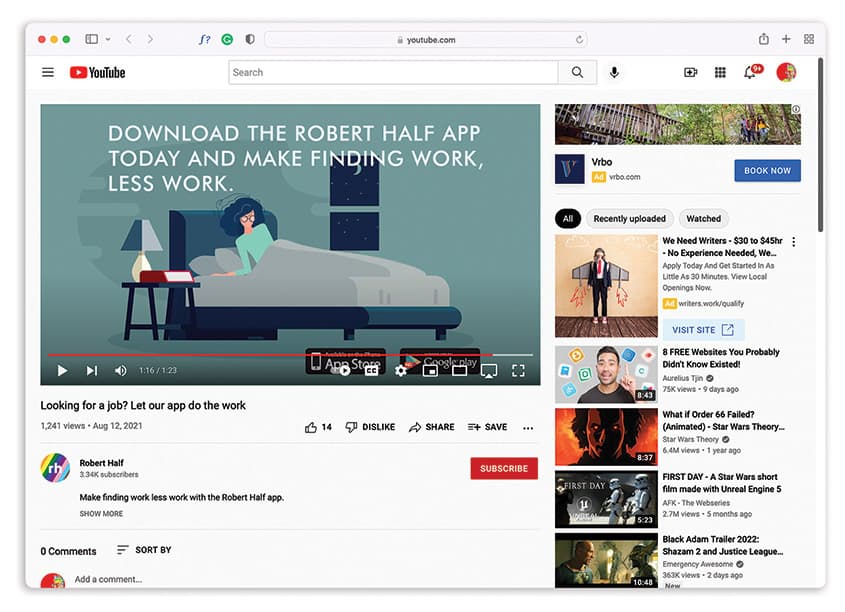Click VISIT SITE on the writers ad
845x612 pixels.
703,330
